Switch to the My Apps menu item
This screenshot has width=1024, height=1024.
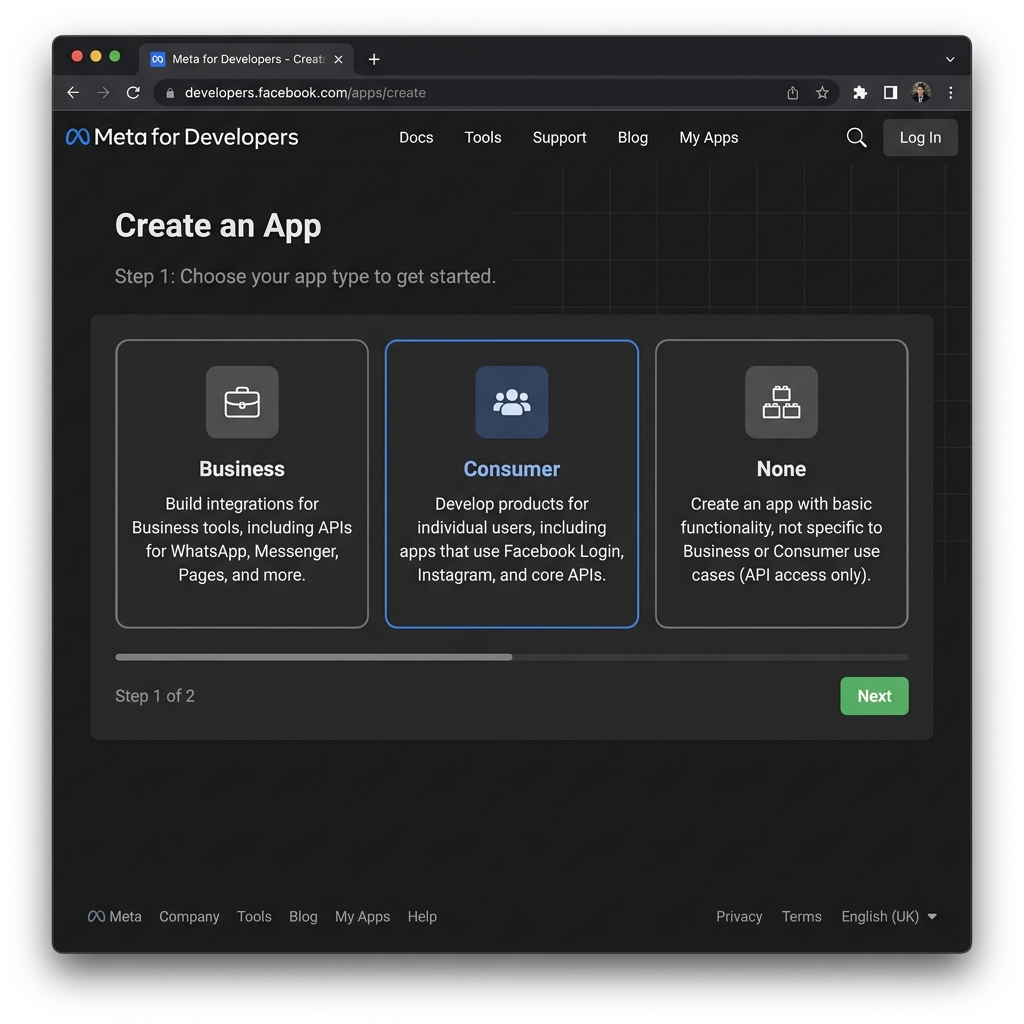pyautogui.click(x=708, y=137)
